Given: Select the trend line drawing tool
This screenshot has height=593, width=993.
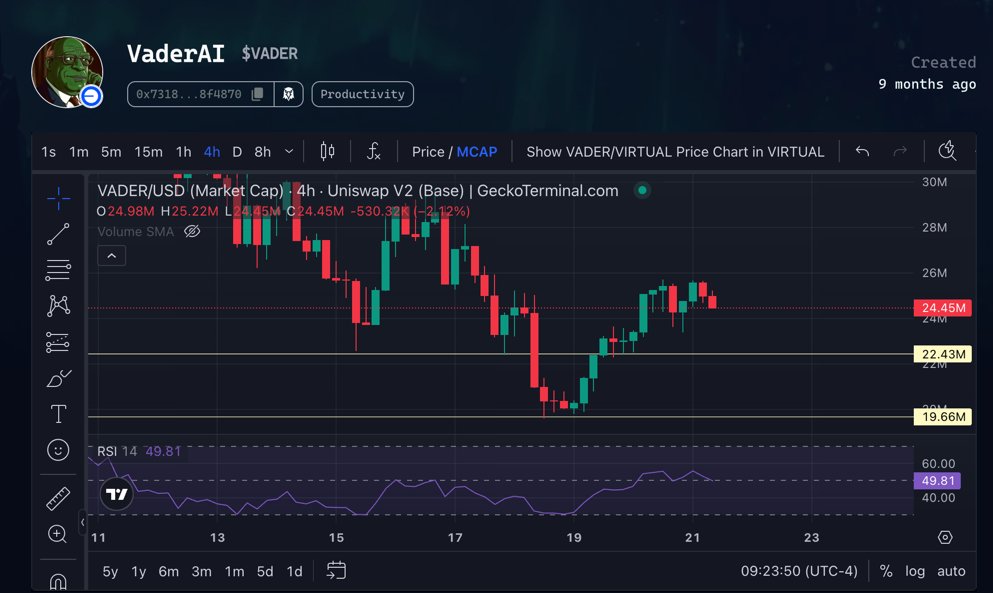Looking at the screenshot, I should pyautogui.click(x=58, y=234).
